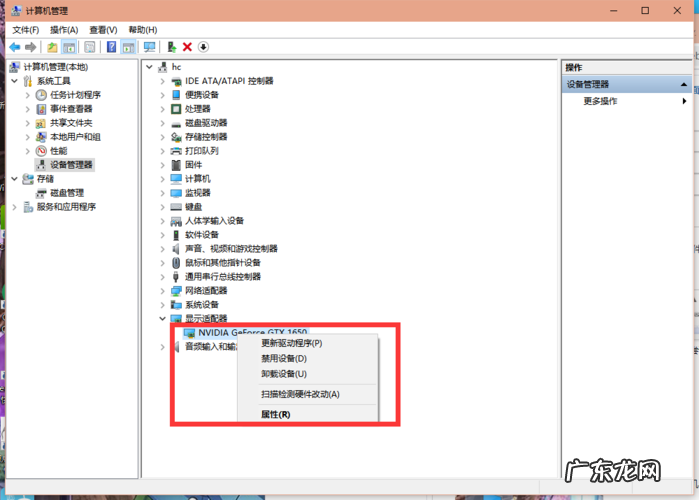
Task: Select 设备管理器 in the left tree
Action: 71,165
